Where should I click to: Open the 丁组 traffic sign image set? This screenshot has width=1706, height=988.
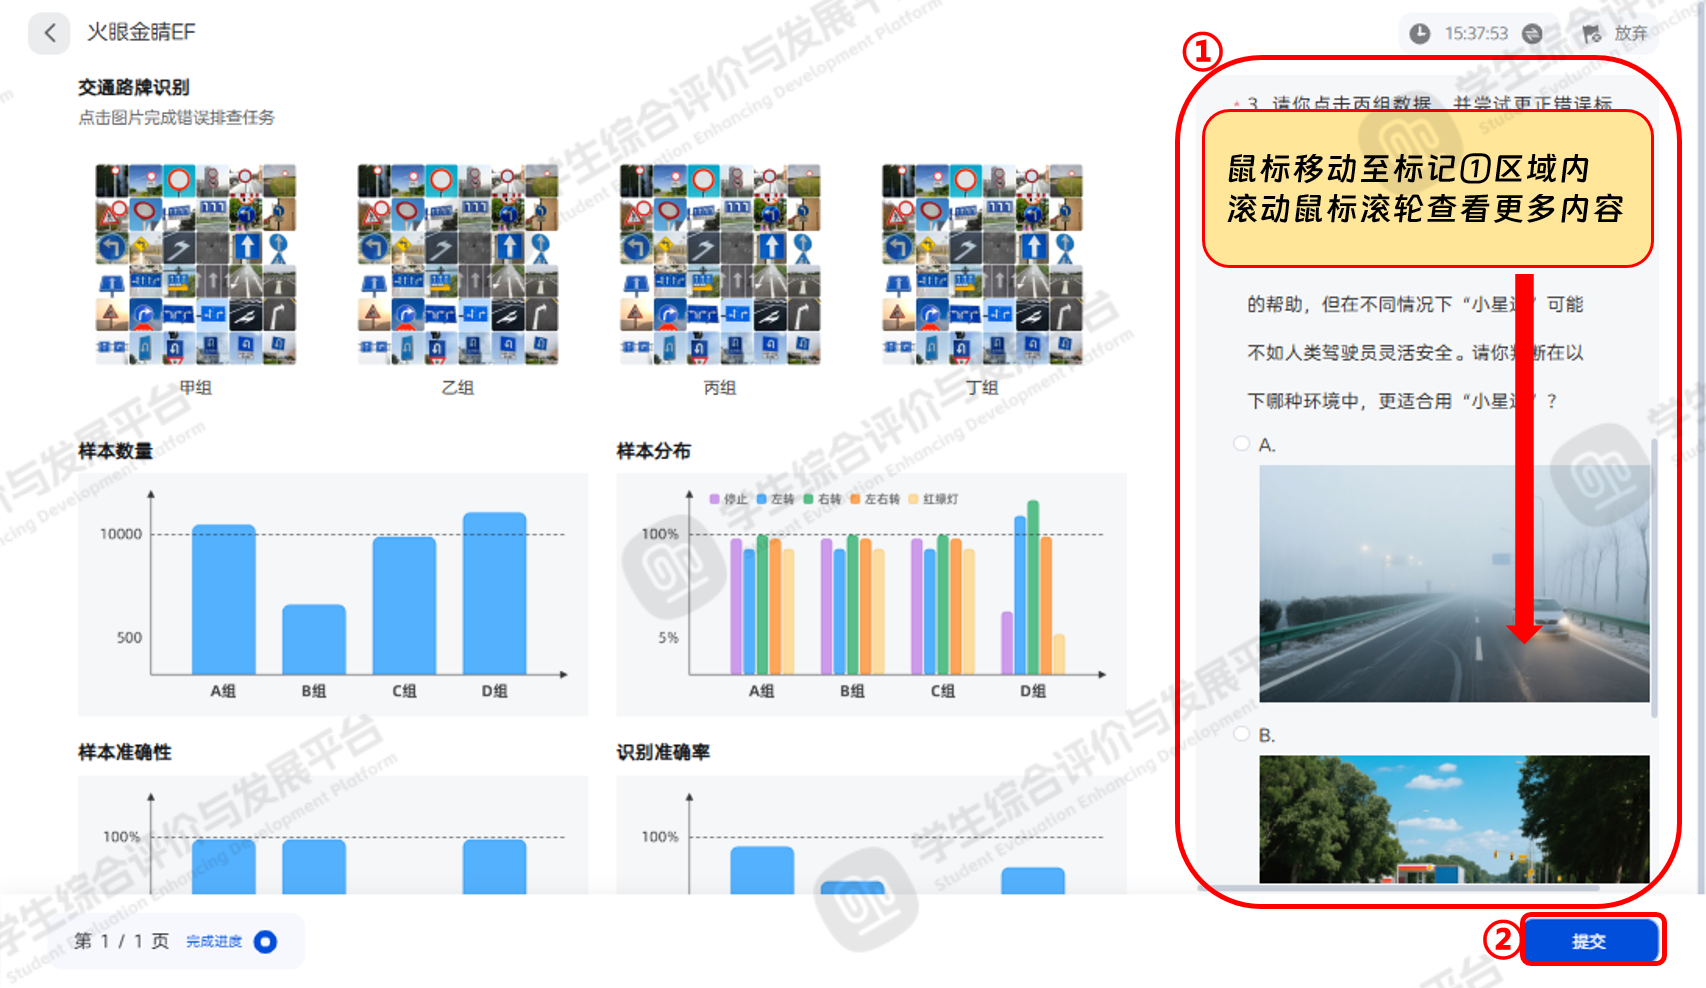[982, 264]
